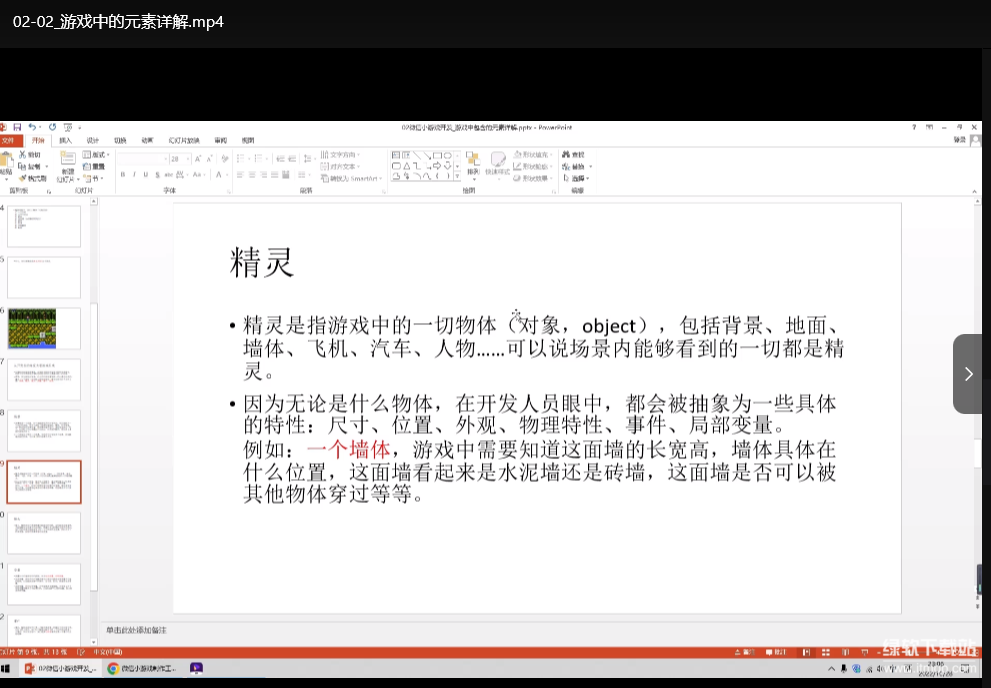The image size is (991, 688).
Task: Clear all formatting icon
Action: (x=224, y=159)
